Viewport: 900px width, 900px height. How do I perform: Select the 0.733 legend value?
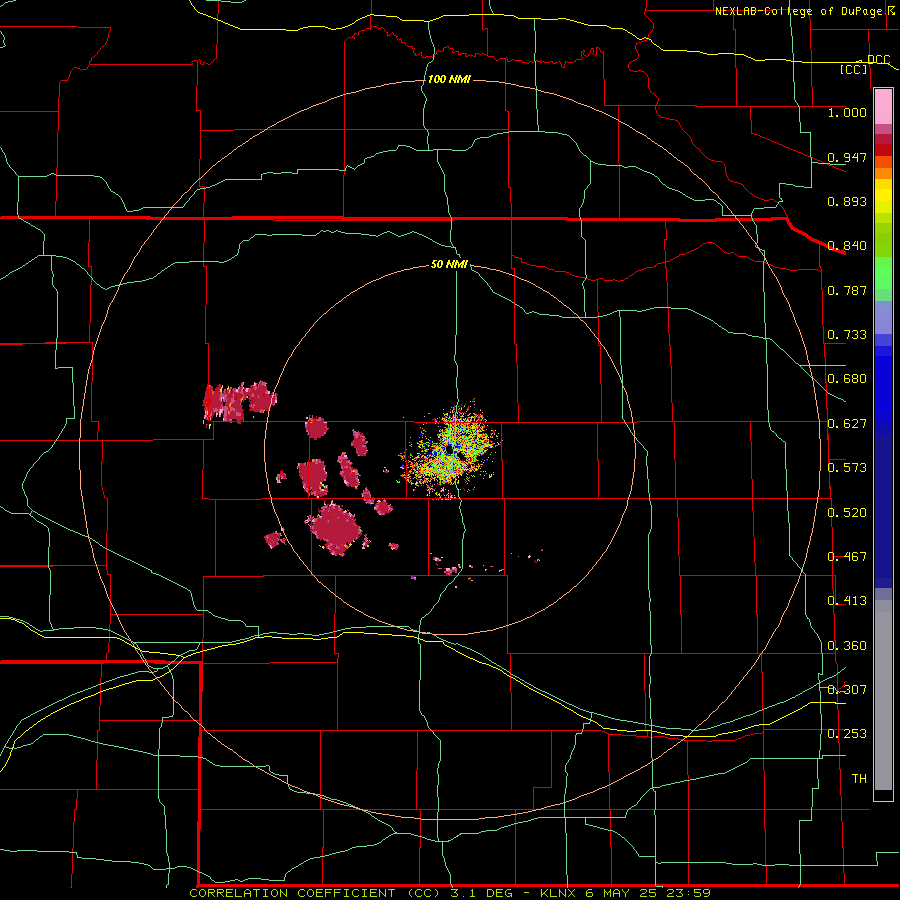tap(847, 335)
